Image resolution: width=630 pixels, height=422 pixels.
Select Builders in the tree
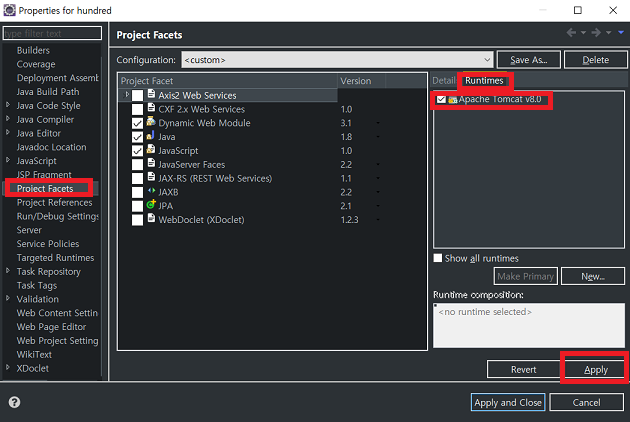(33, 50)
